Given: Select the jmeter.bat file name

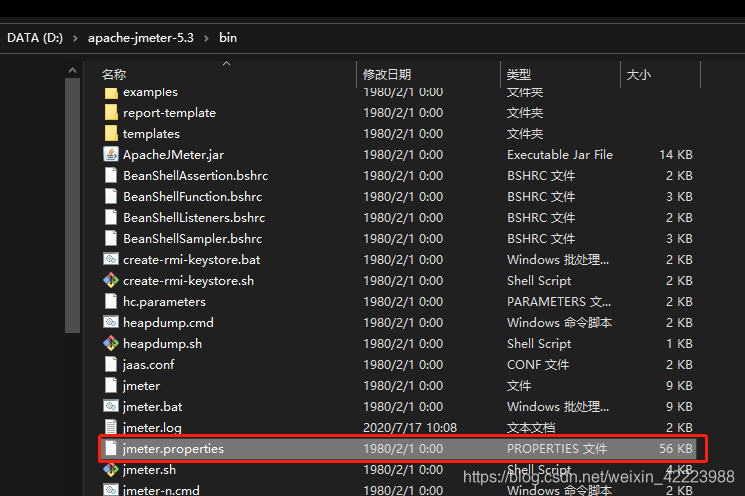Looking at the screenshot, I should click(152, 407).
